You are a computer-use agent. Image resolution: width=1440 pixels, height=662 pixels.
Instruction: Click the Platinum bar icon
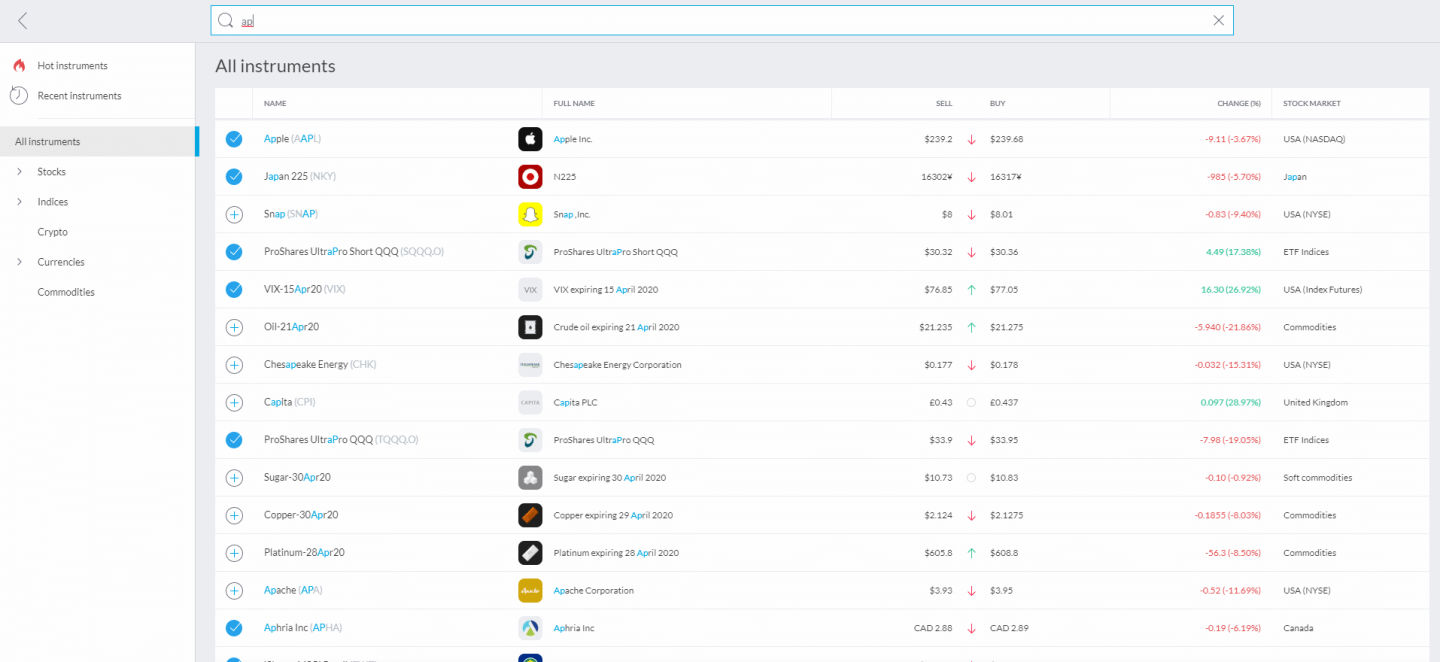click(530, 552)
